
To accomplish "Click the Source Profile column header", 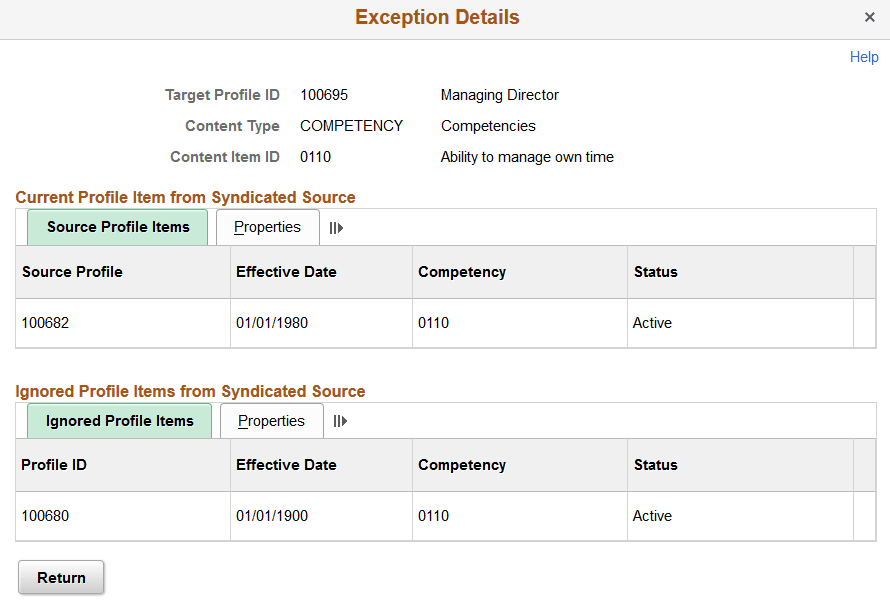I will [72, 271].
